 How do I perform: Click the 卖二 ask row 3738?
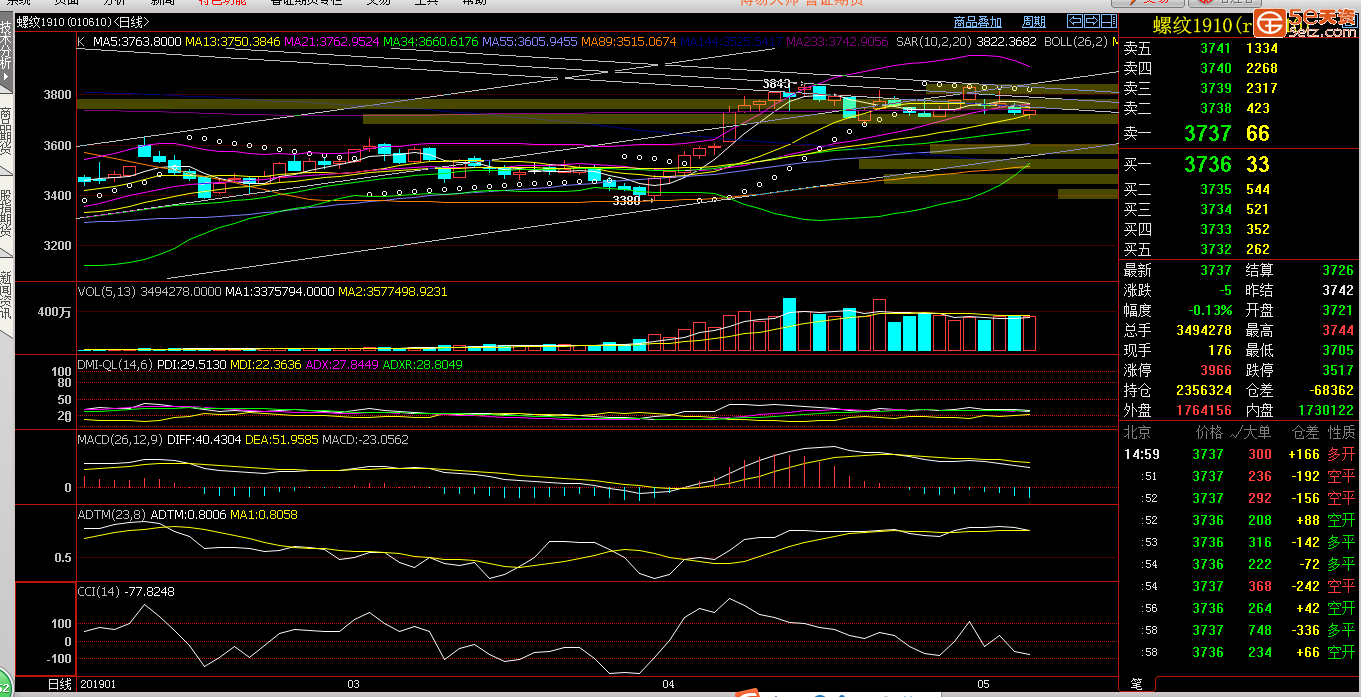[x=1239, y=108]
